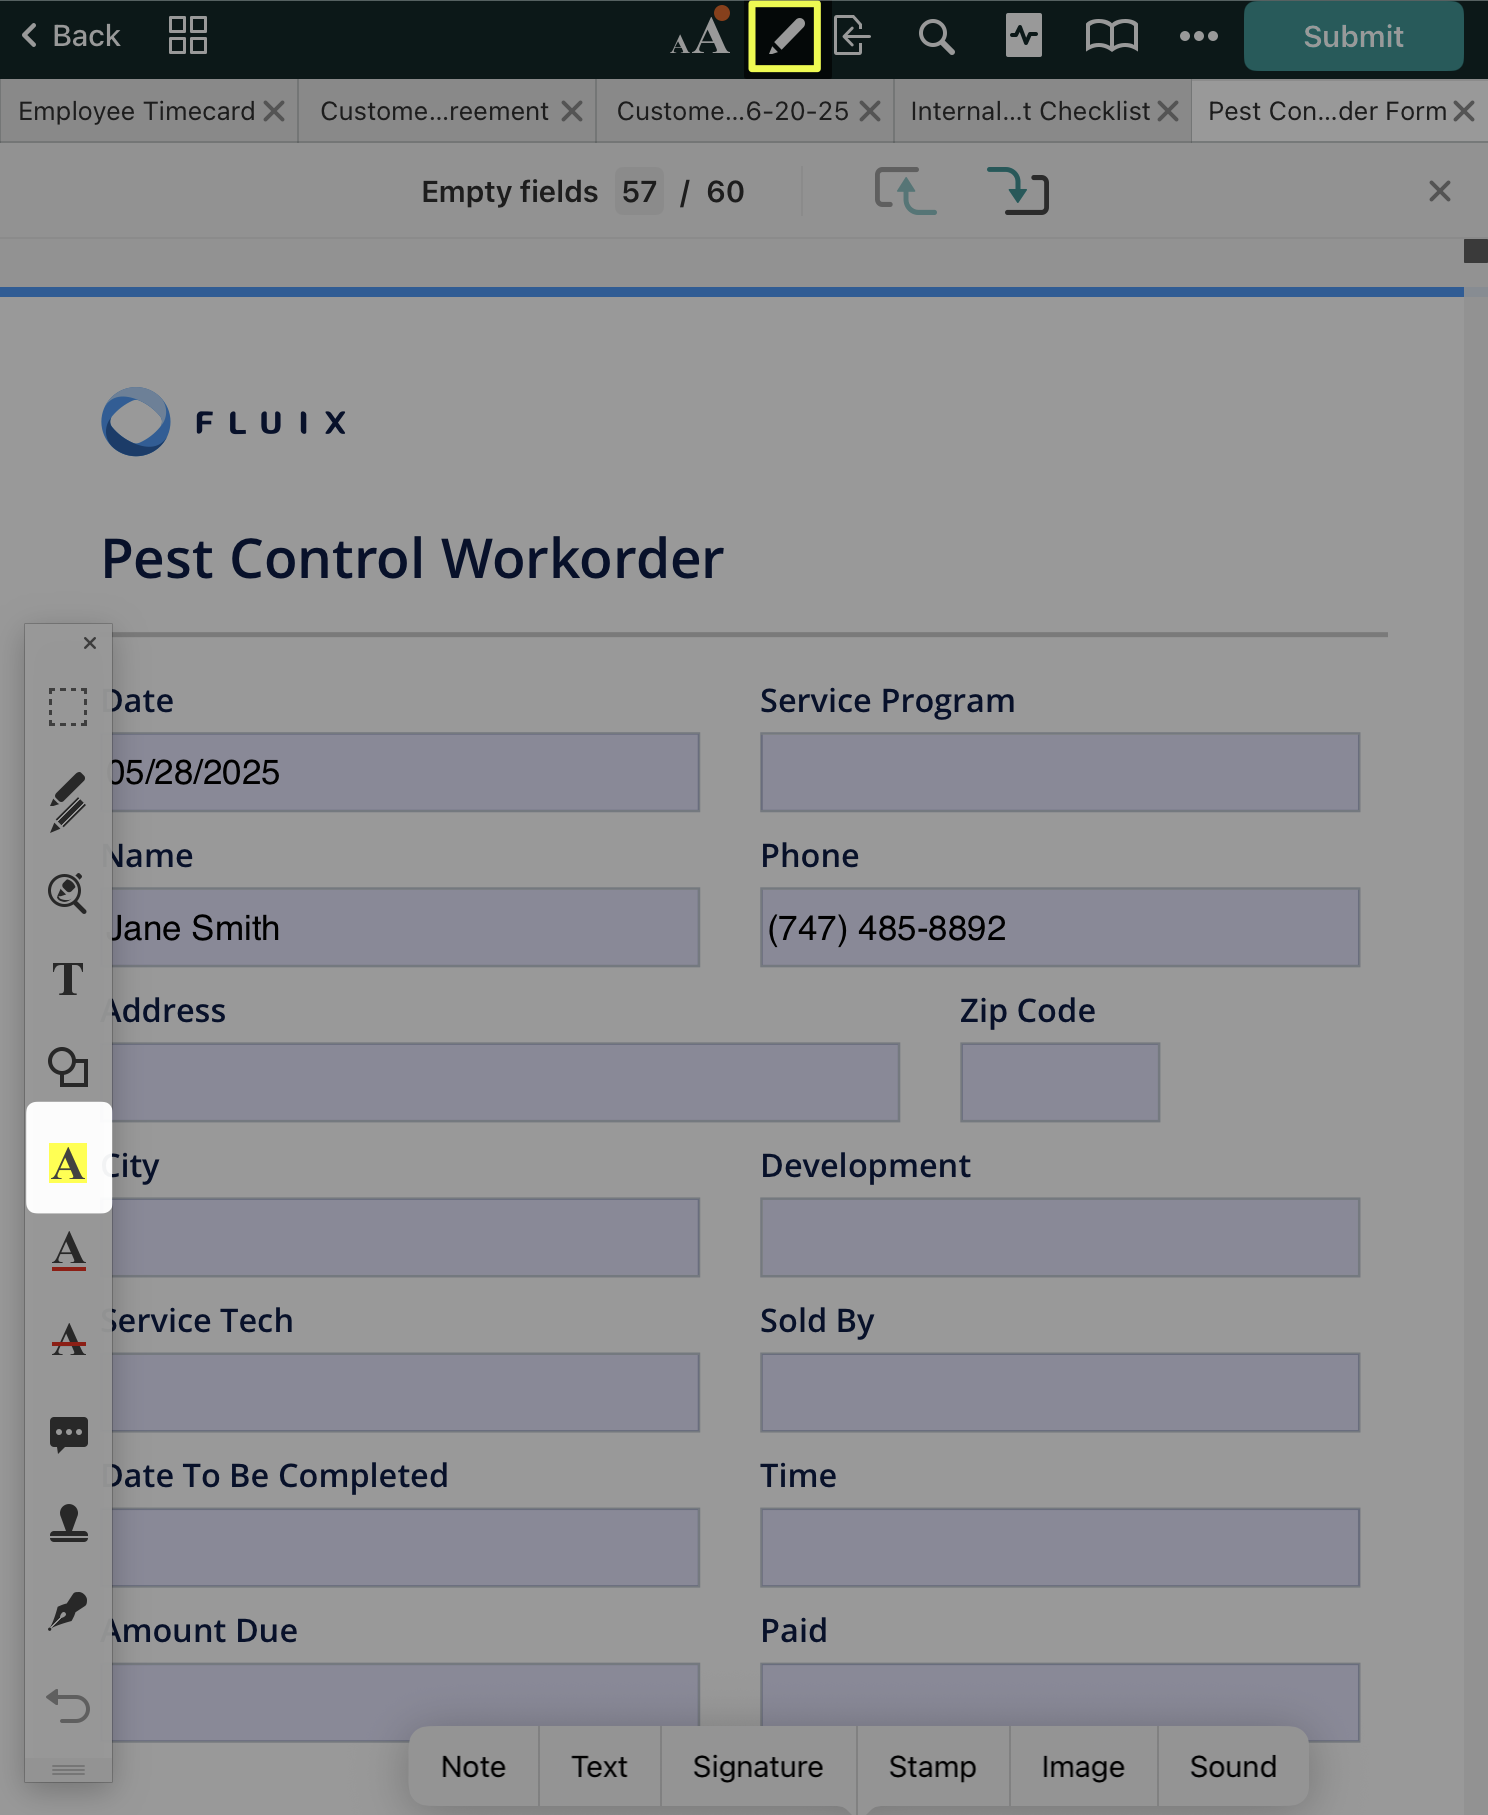Go Back to the previous screen
The width and height of the screenshot is (1488, 1815).
click(x=70, y=37)
